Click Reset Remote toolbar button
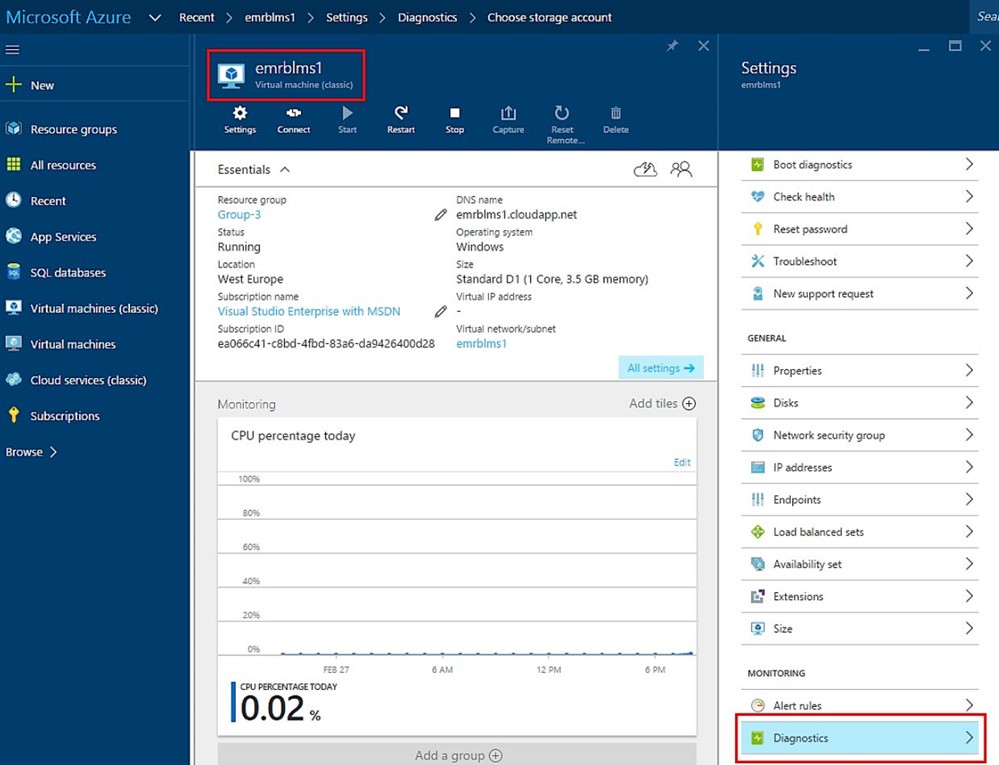The image size is (999, 765). (562, 125)
